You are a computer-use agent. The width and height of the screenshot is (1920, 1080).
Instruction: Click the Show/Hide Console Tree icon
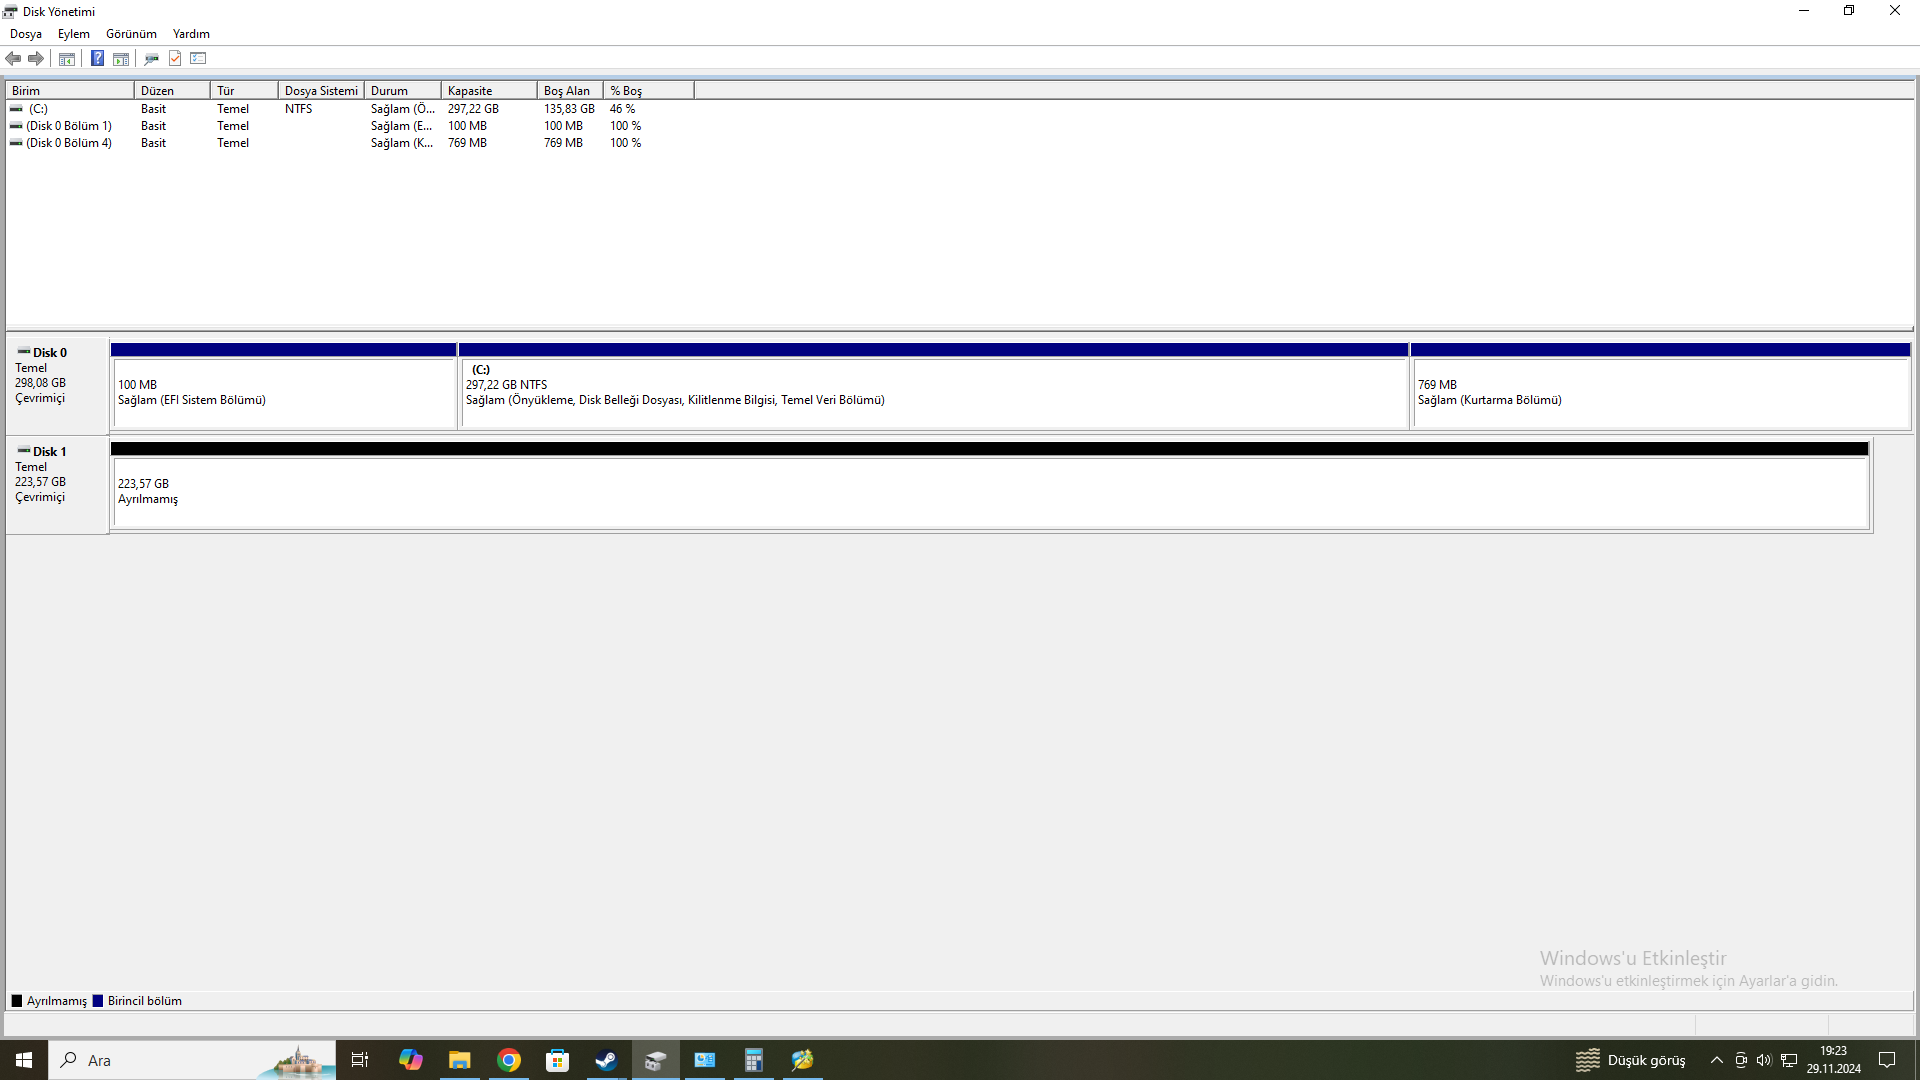click(x=67, y=59)
